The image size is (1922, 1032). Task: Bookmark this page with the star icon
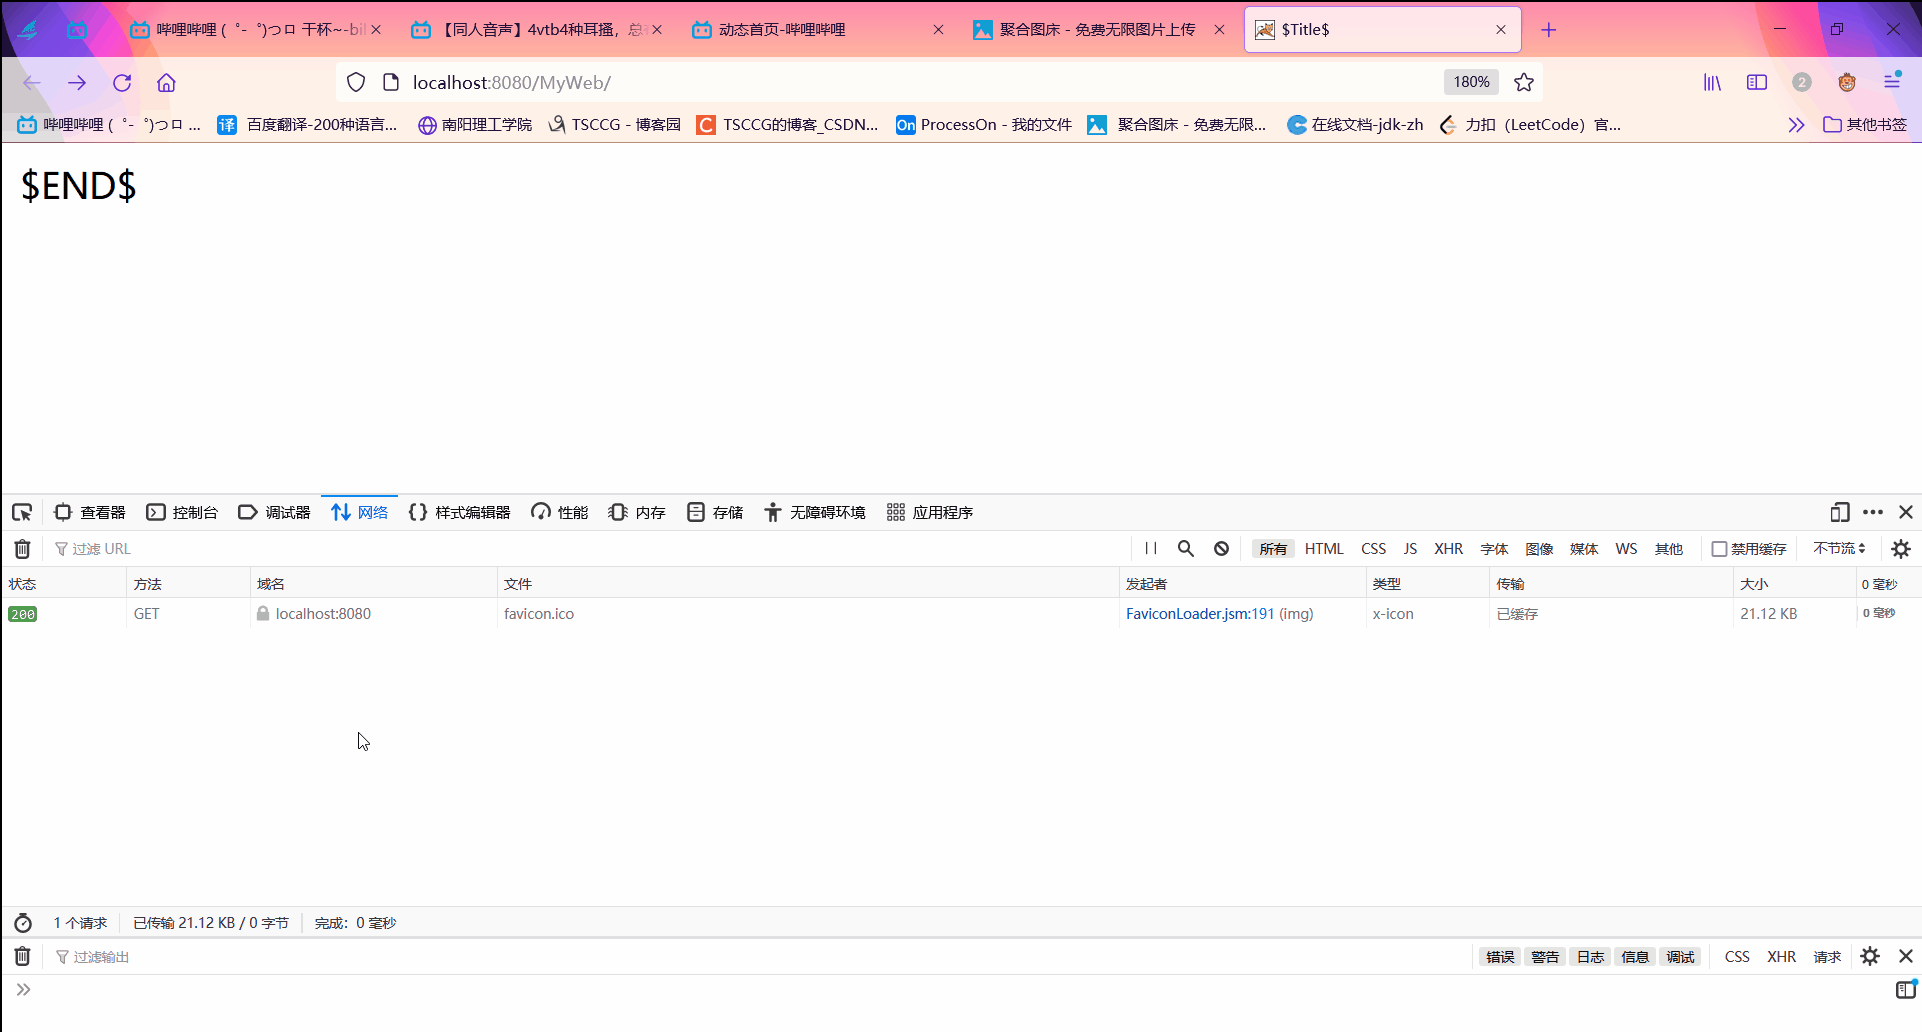point(1524,83)
